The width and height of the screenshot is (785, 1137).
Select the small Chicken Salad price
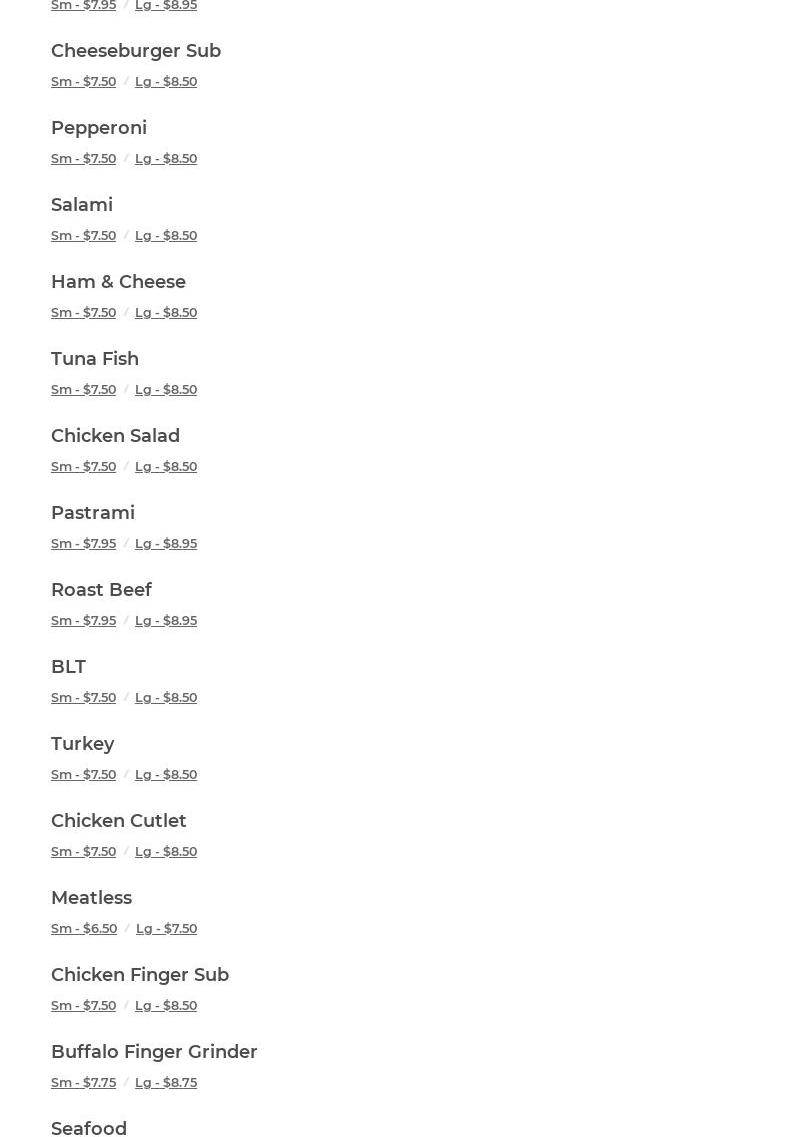tap(84, 467)
